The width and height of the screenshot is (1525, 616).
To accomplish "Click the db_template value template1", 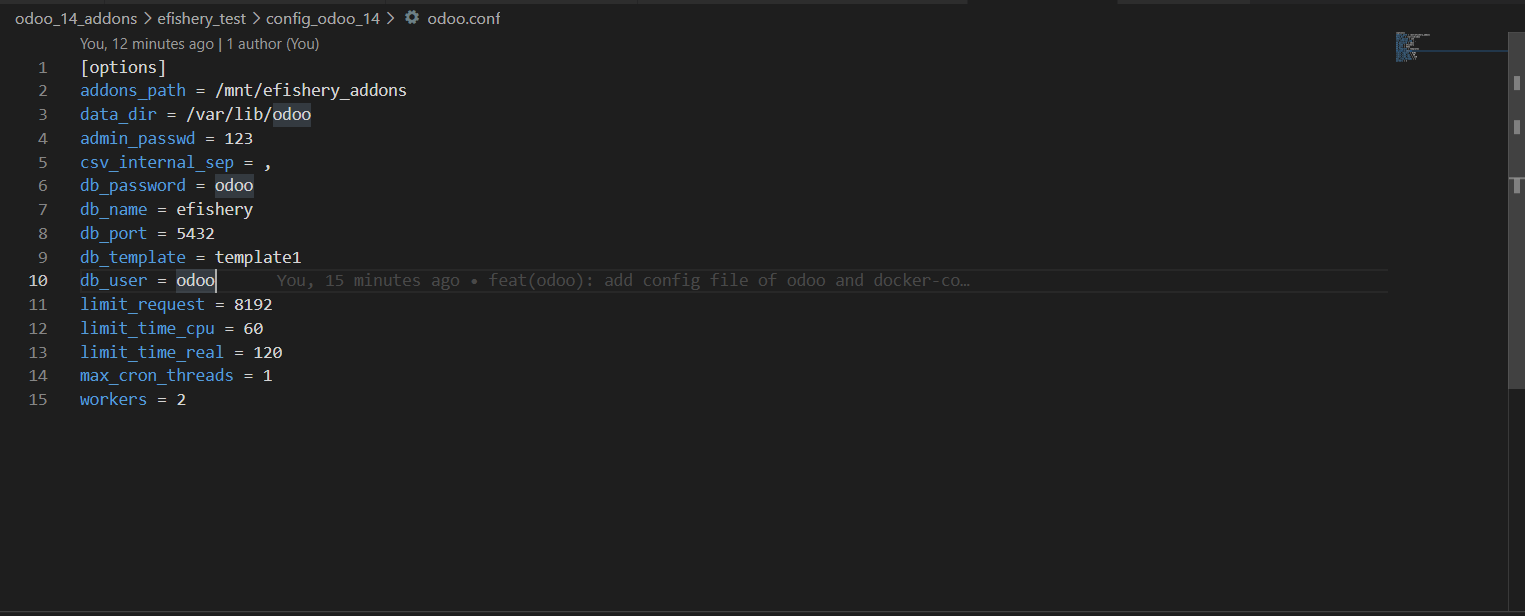I will point(258,256).
